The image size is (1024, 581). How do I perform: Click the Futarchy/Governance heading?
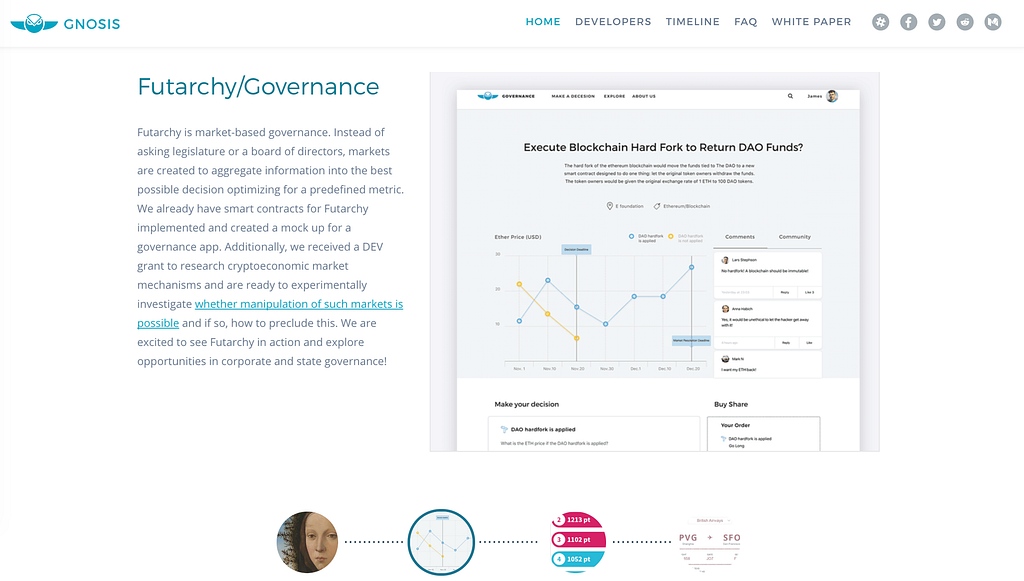coord(258,86)
